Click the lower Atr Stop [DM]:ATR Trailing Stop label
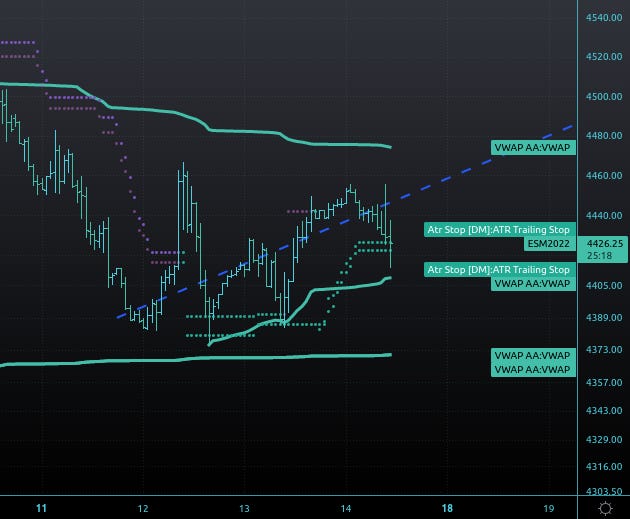The height and width of the screenshot is (519, 630). (499, 270)
